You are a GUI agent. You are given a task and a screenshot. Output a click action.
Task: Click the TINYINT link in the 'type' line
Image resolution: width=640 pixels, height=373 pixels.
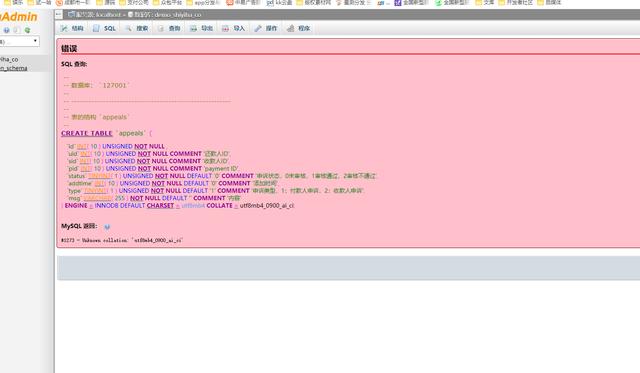pyautogui.click(x=96, y=191)
